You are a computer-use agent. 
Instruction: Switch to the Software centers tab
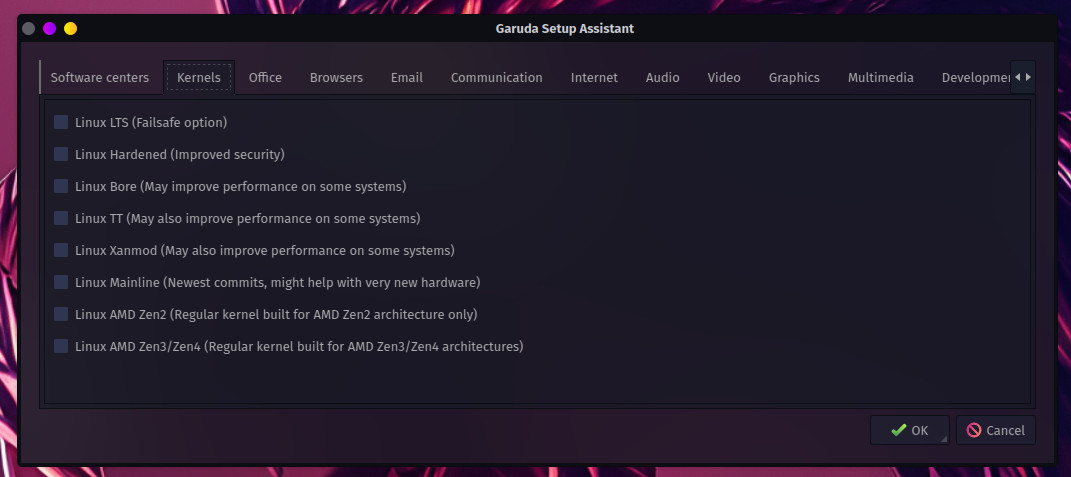tap(100, 77)
